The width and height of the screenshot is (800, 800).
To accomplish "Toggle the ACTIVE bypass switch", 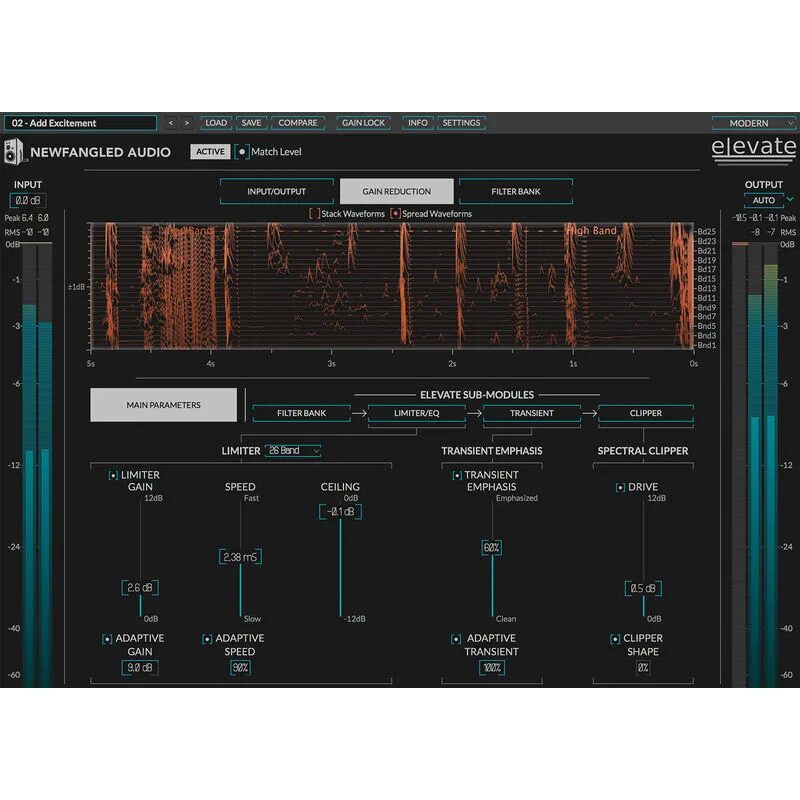I will point(210,152).
